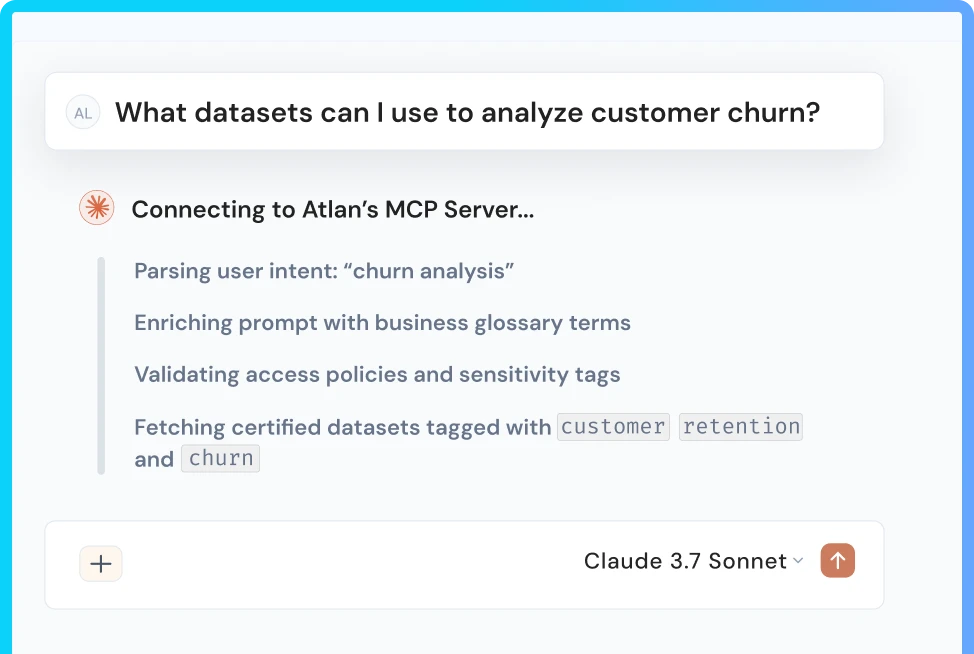Click the "Connecting to Atlan's MCP Server" heading
Image resolution: width=974 pixels, height=654 pixels.
tap(332, 209)
